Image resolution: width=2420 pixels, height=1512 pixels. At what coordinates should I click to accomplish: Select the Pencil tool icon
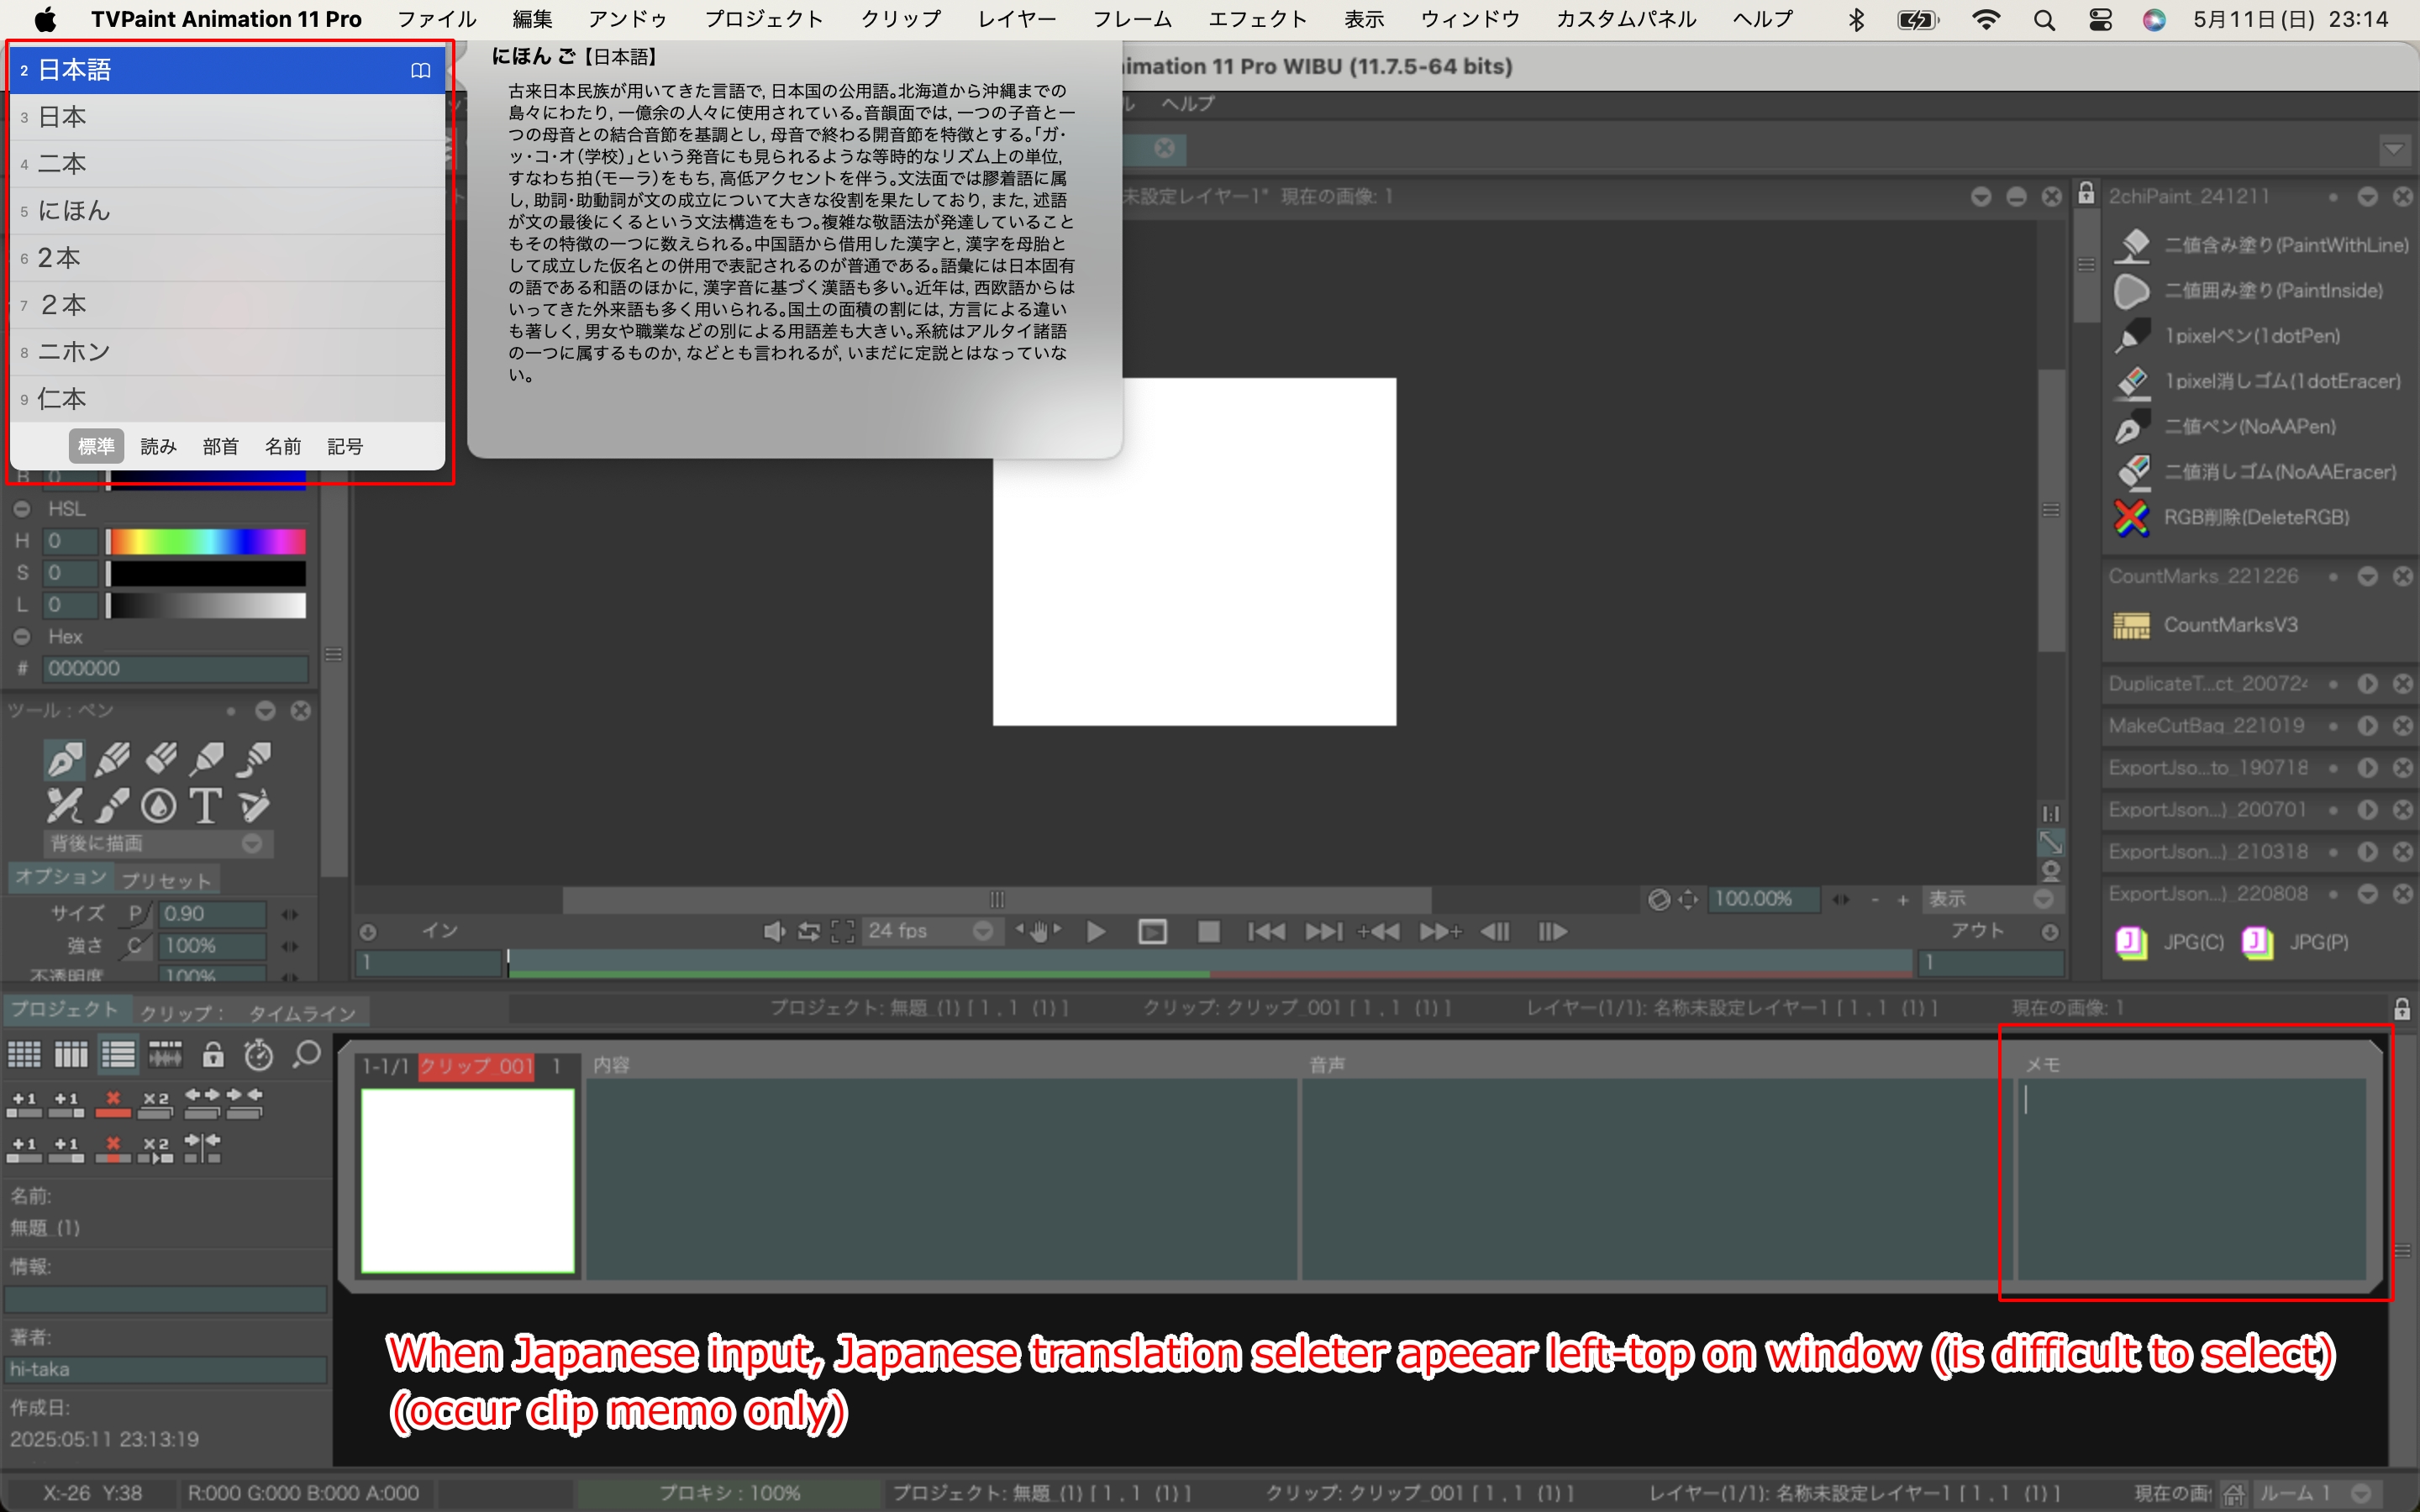112,759
